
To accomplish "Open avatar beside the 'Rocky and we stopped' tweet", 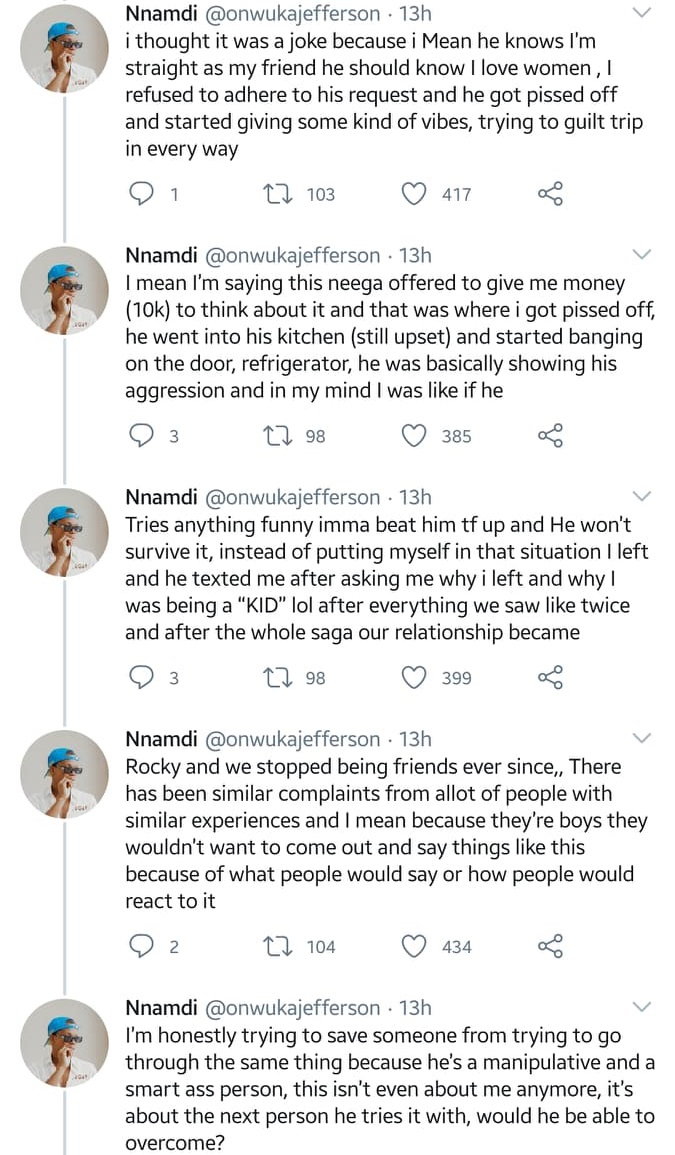I will tap(64, 775).
